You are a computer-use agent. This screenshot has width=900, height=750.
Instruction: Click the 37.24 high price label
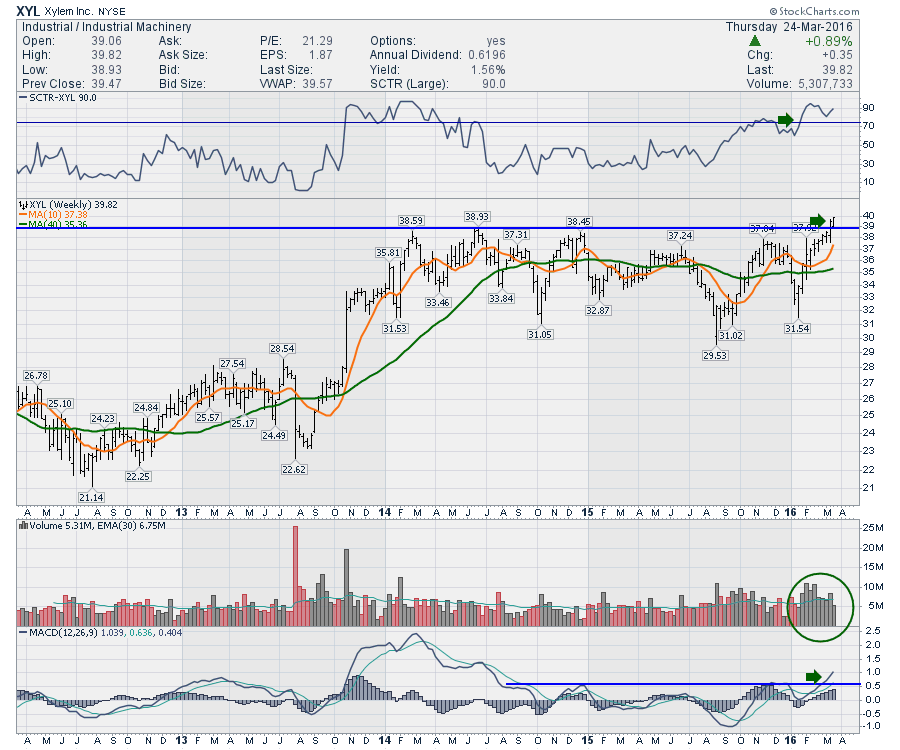click(680, 235)
